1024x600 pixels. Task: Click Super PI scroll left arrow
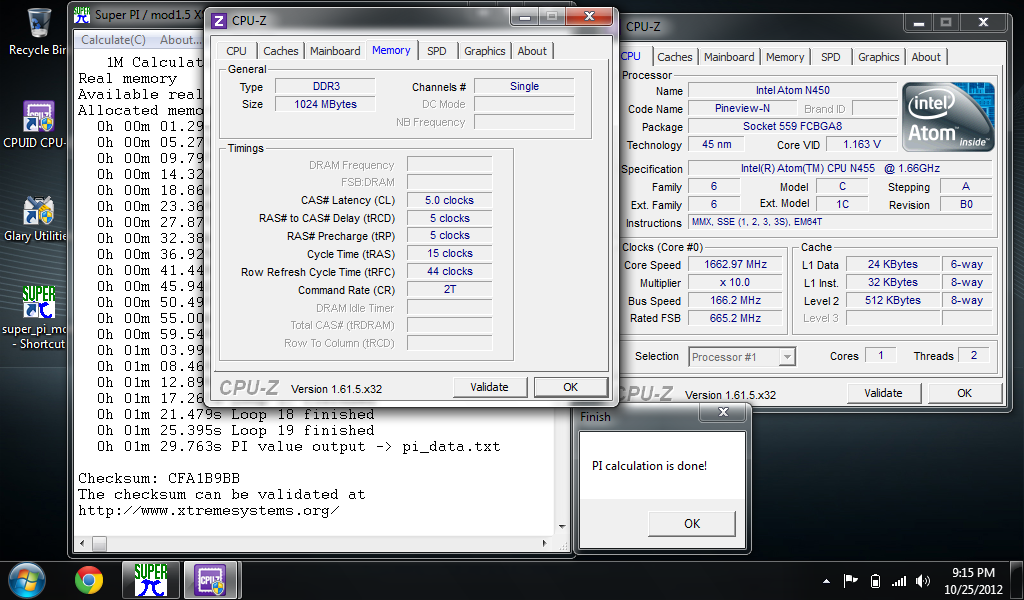point(82,543)
